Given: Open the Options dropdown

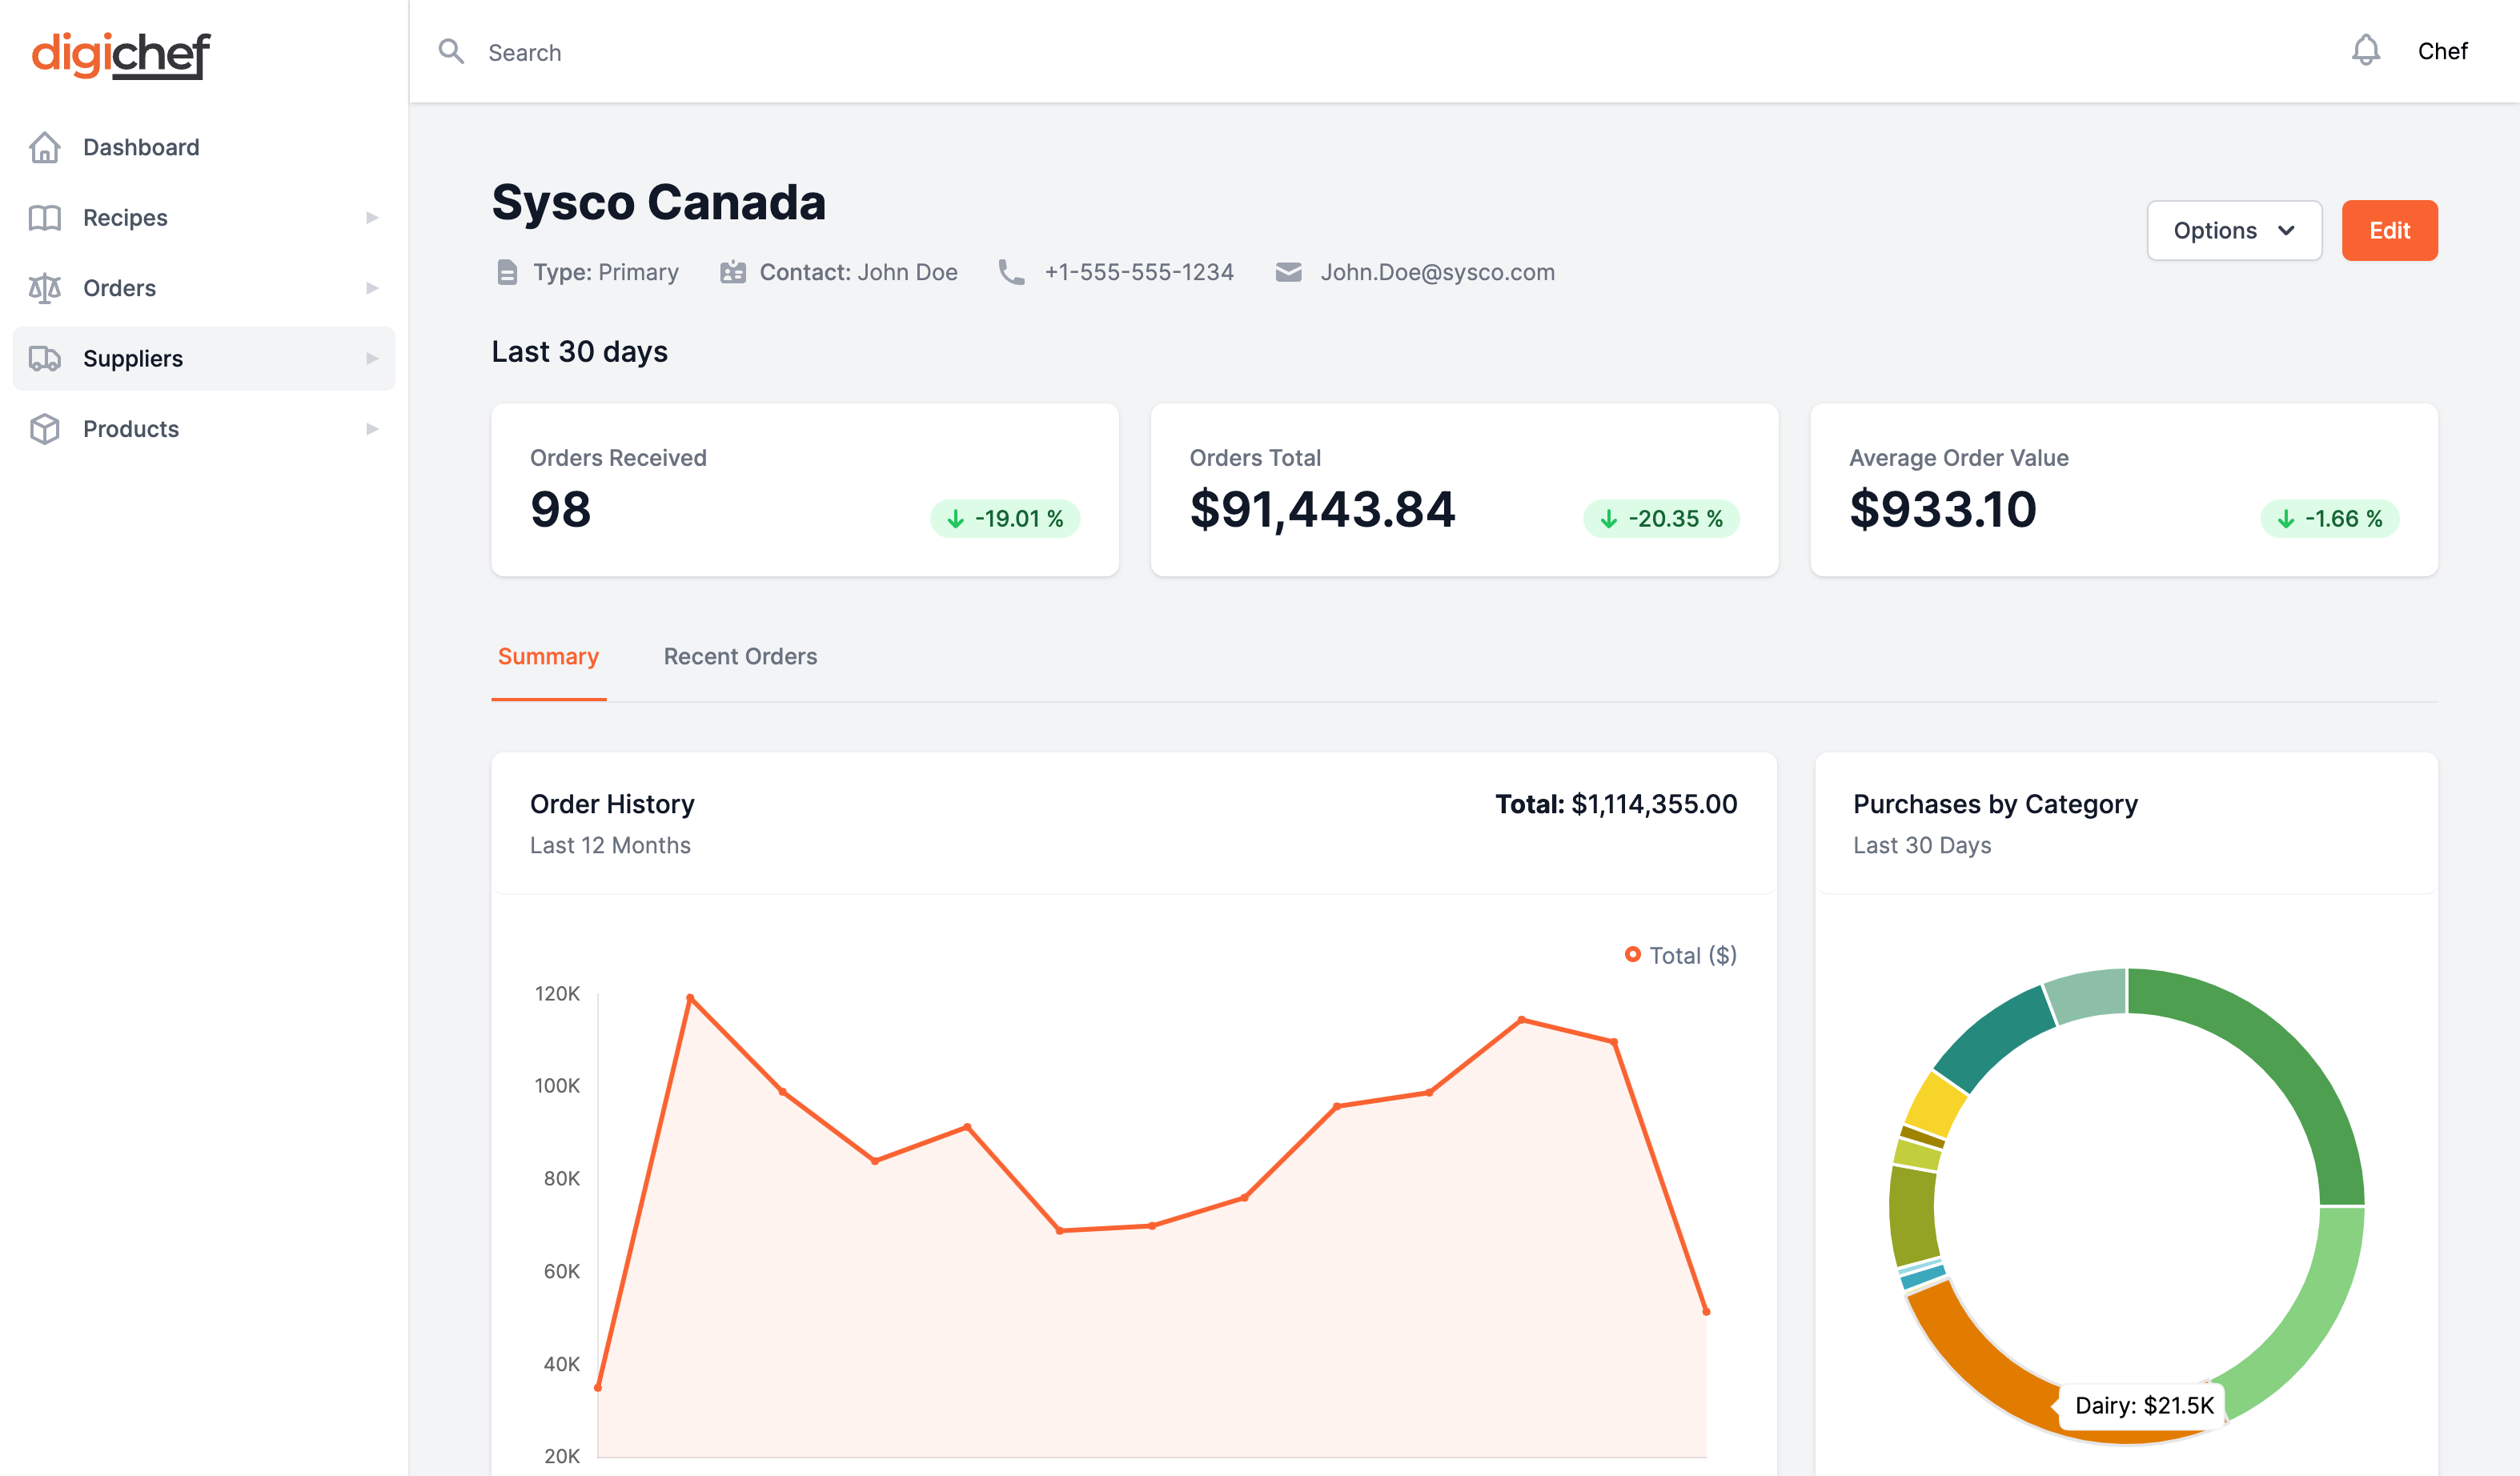Looking at the screenshot, I should point(2234,231).
